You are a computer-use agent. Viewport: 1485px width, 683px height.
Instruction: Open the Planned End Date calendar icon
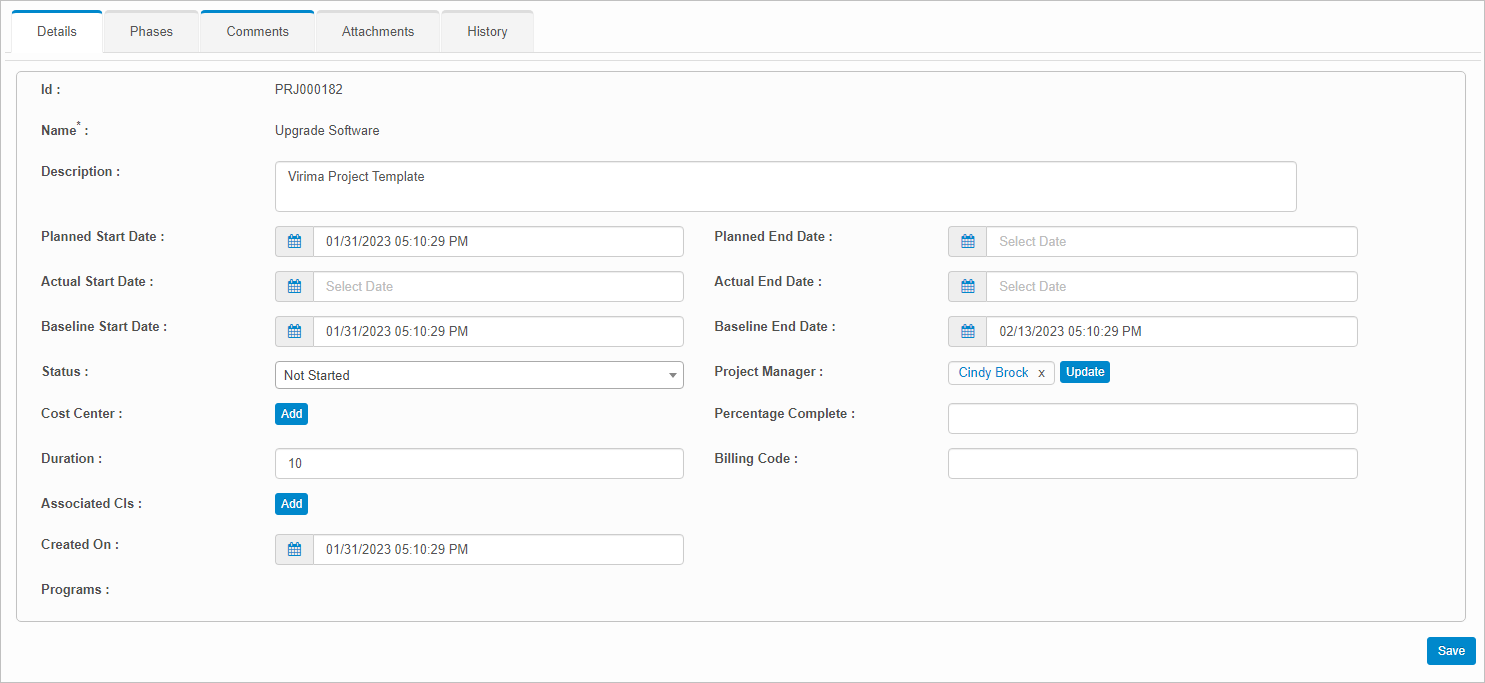[967, 242]
